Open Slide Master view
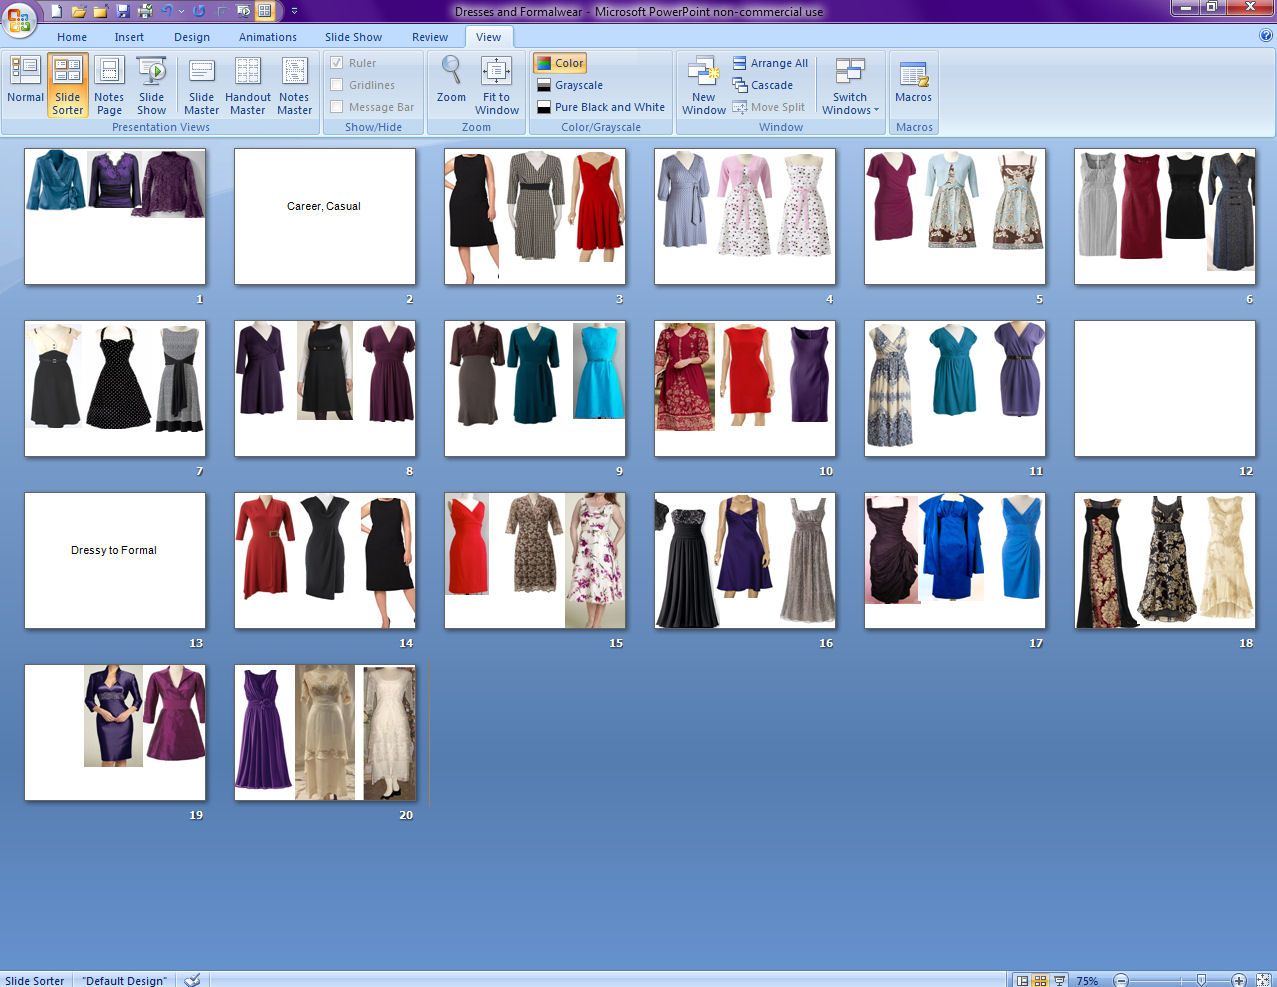Viewport: 1277px width, 987px height. 201,82
